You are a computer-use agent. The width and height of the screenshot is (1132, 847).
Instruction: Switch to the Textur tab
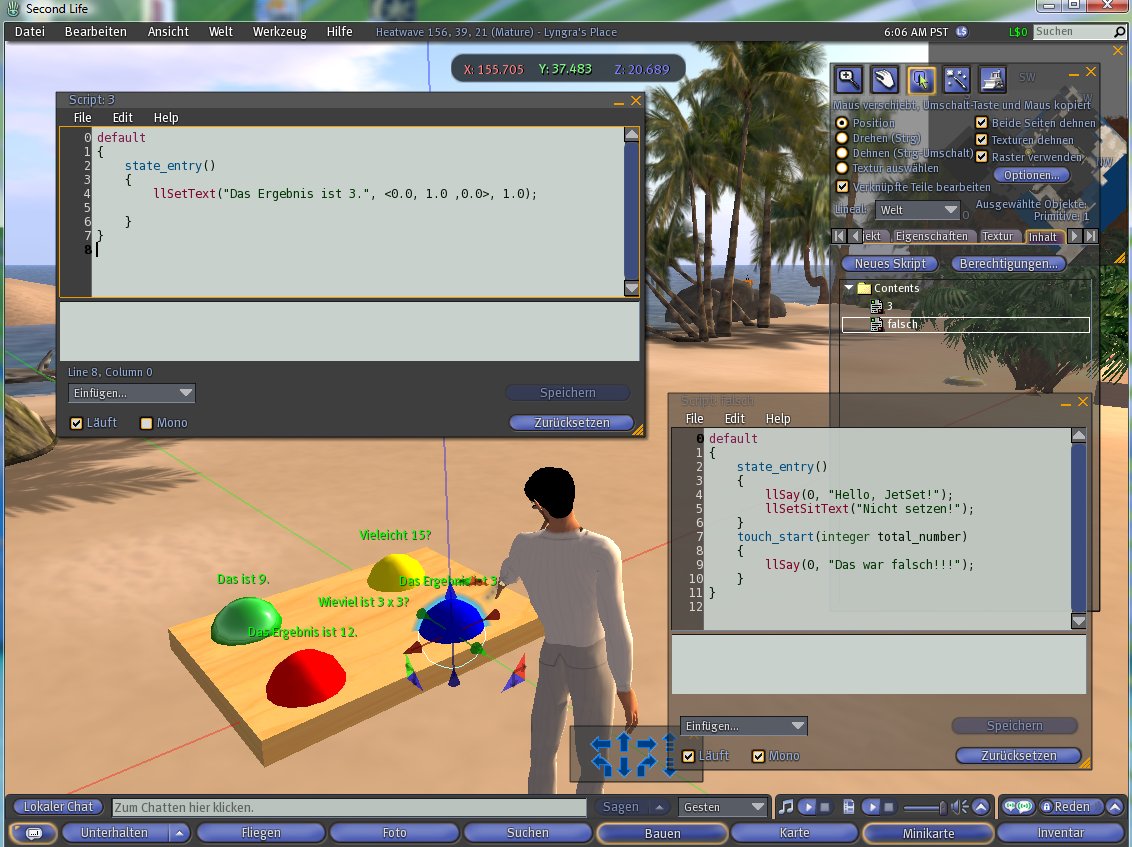point(998,236)
